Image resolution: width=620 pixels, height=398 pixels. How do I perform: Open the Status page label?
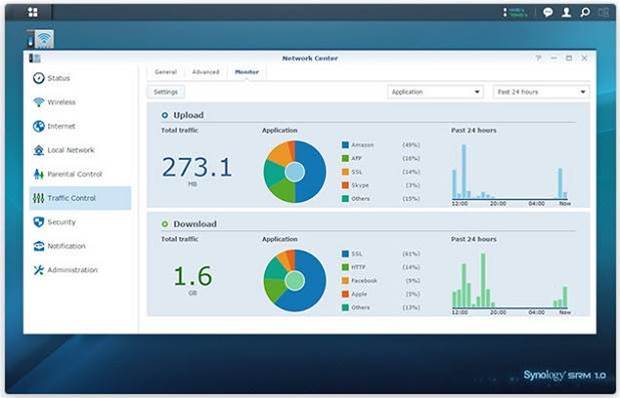(x=59, y=78)
